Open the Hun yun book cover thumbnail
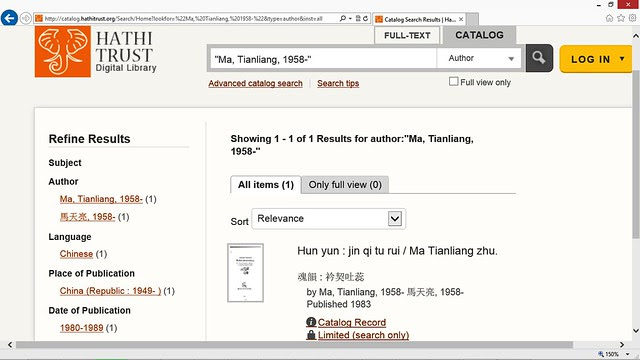Image resolution: width=640 pixels, height=360 pixels. coord(245,273)
